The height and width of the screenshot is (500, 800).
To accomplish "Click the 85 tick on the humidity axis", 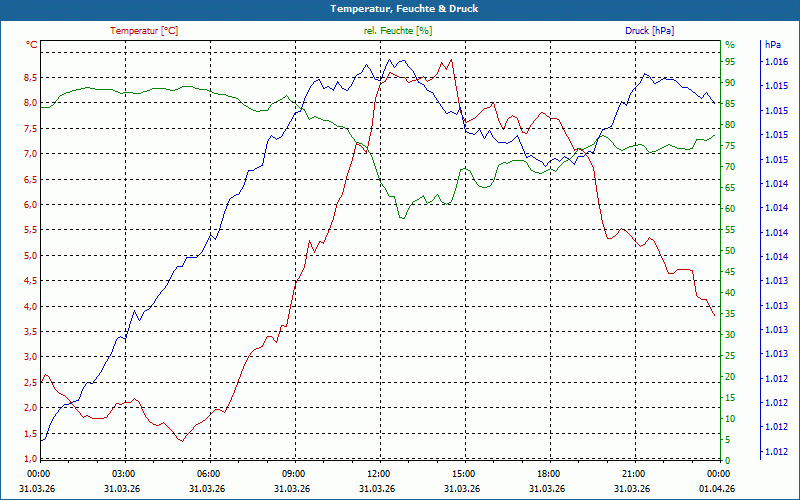I will point(730,104).
